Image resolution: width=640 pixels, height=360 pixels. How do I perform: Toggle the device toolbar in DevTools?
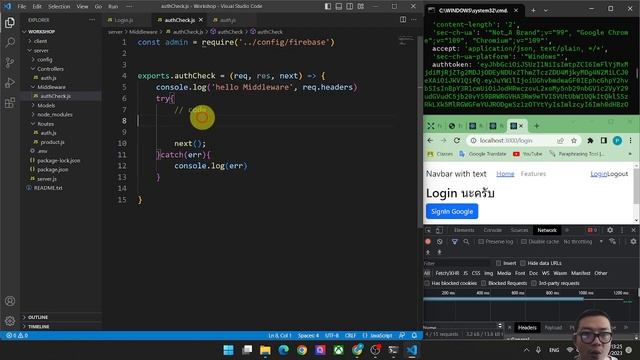[x=439, y=230]
